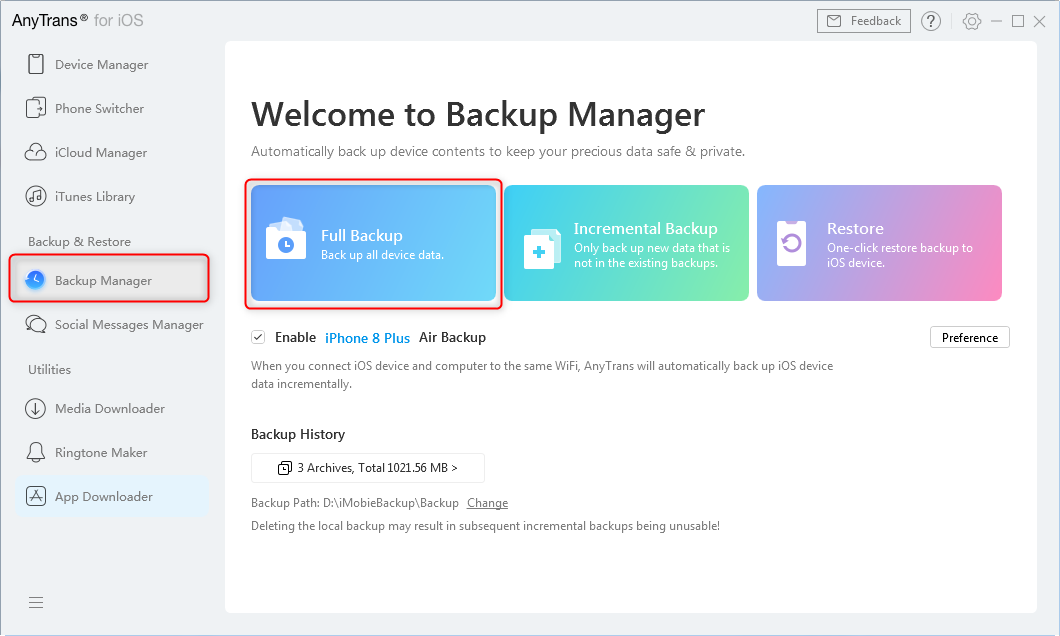Click the Social Messages Manager chat icon
1060x636 pixels.
click(x=36, y=324)
